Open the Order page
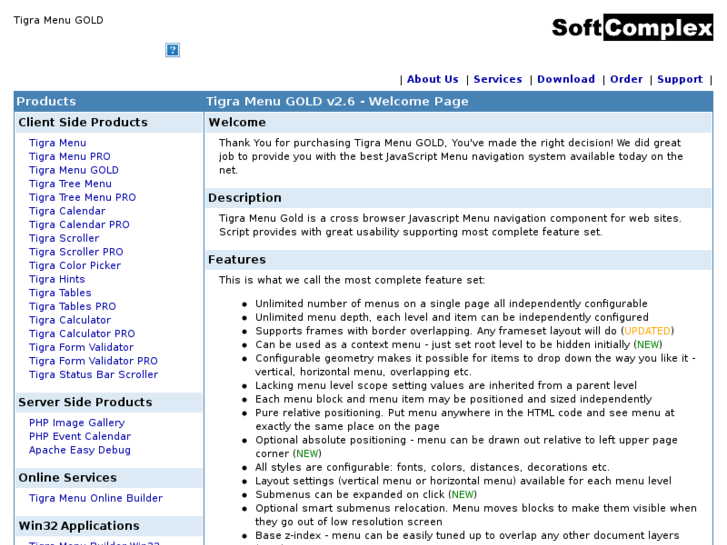 tap(626, 79)
